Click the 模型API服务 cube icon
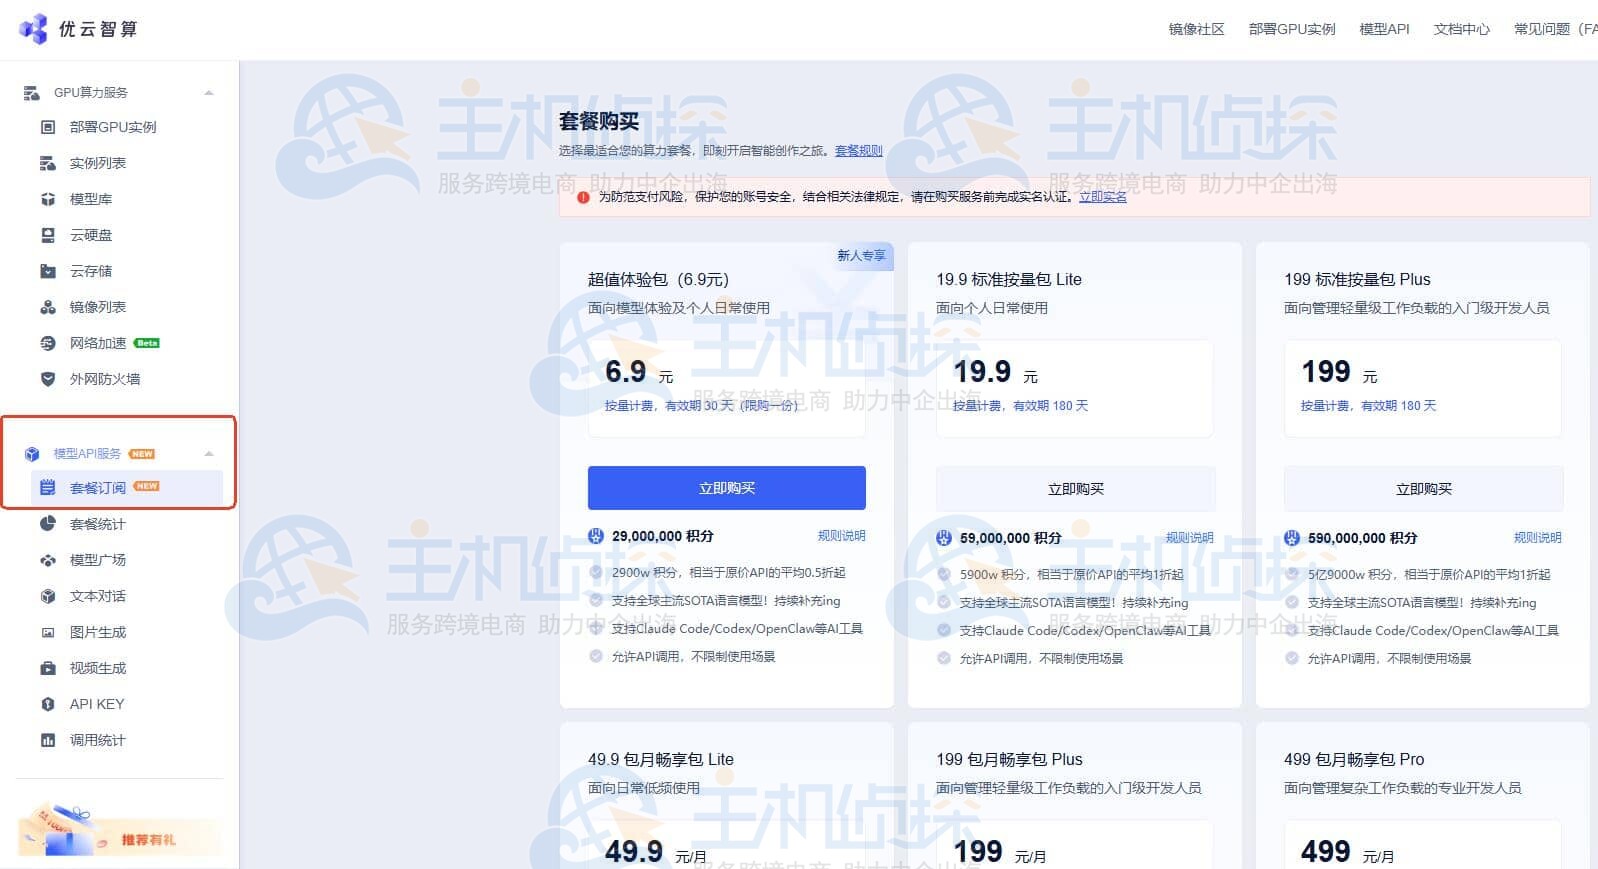Image resolution: width=1598 pixels, height=869 pixels. point(32,454)
